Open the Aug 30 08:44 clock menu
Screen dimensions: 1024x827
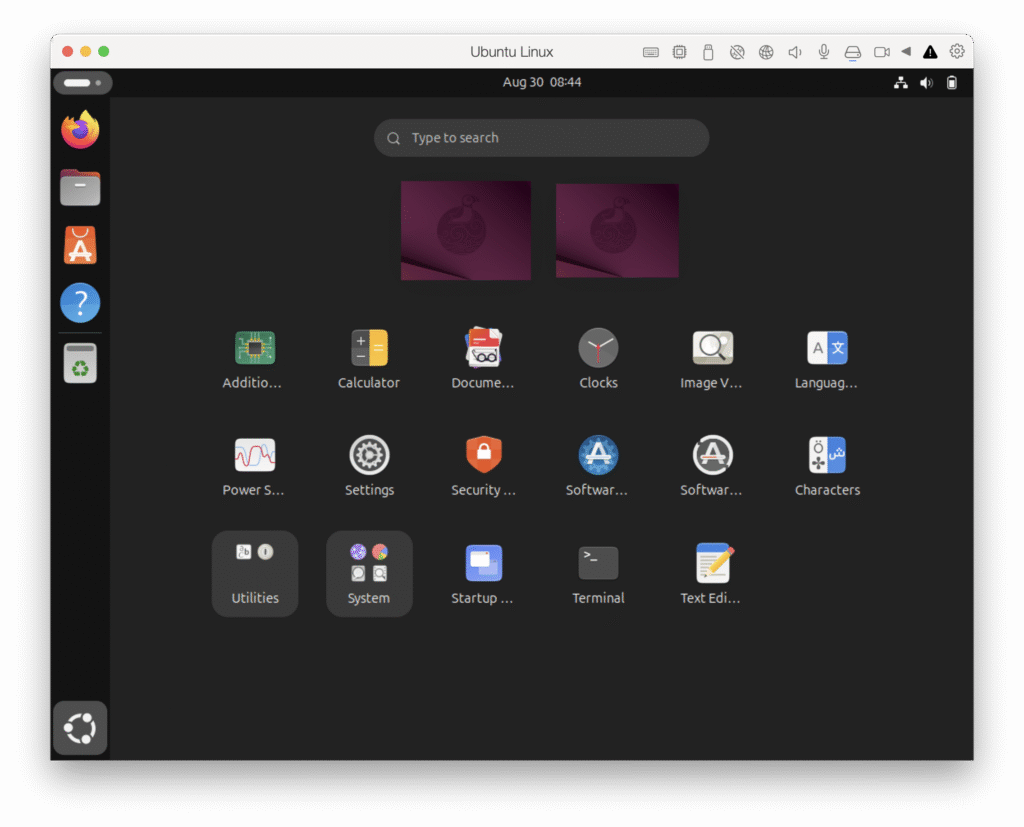coord(542,82)
